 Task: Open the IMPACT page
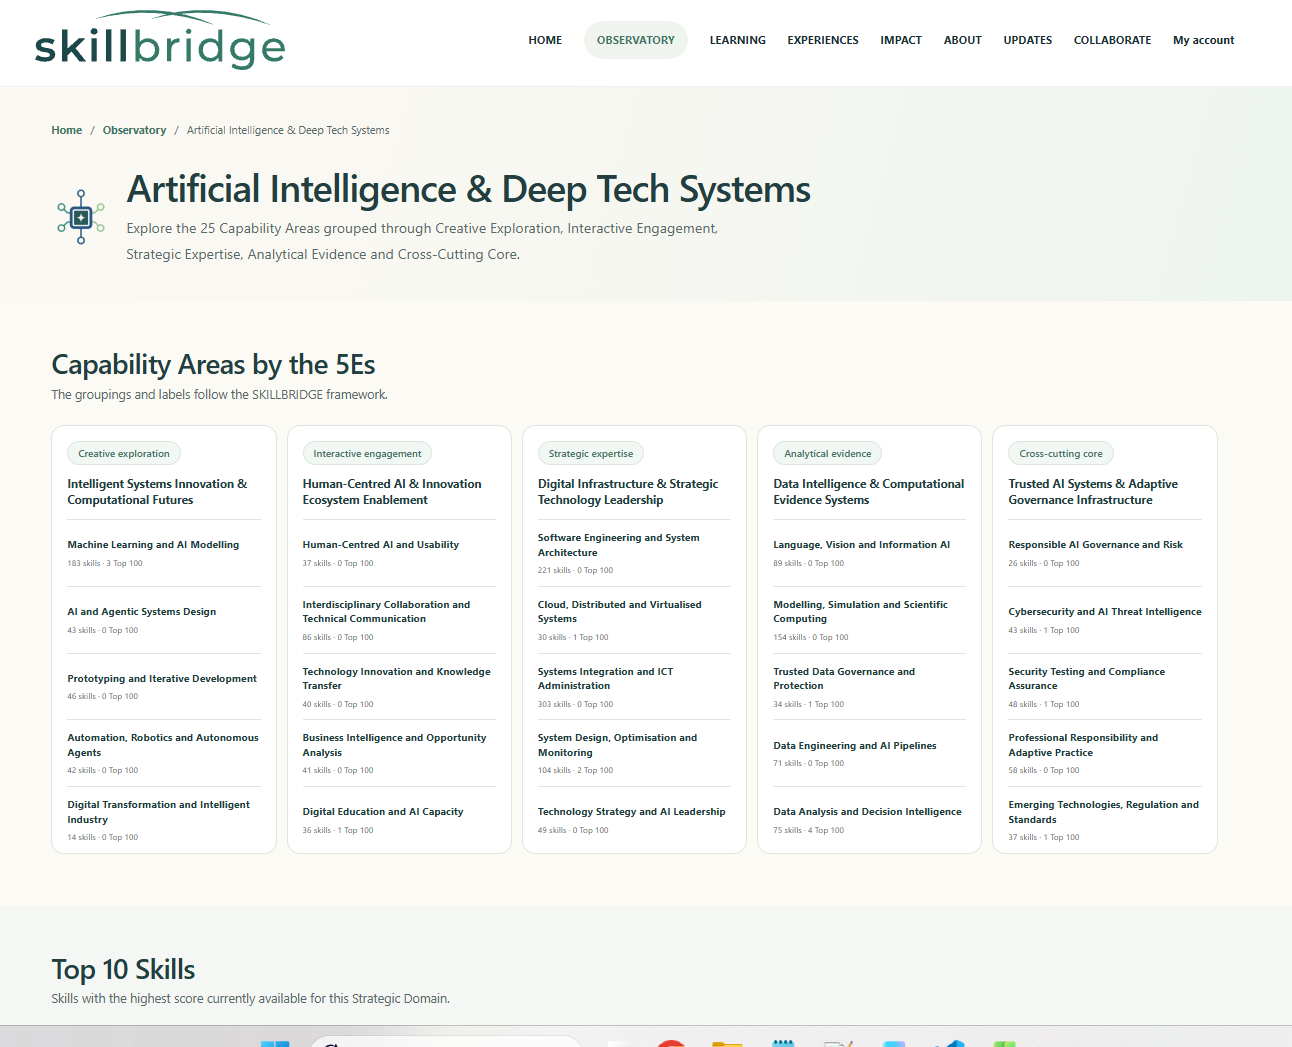pyautogui.click(x=901, y=40)
